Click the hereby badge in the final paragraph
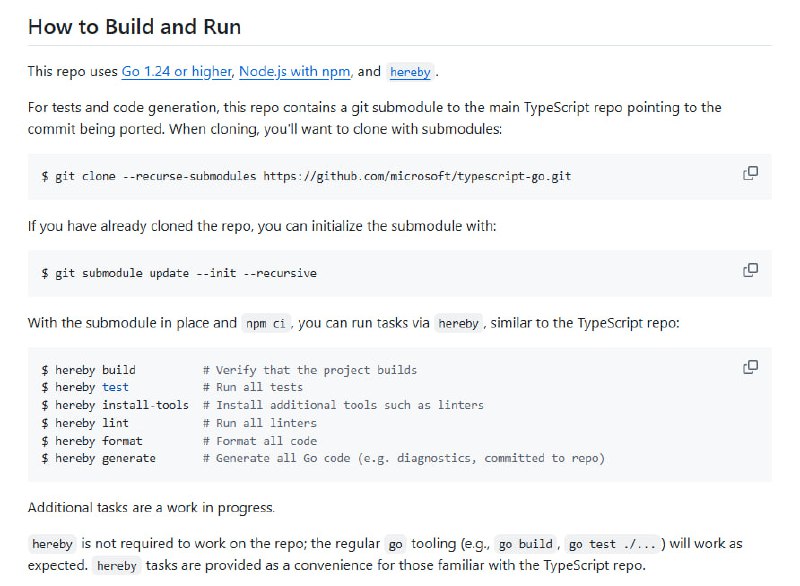This screenshot has height=586, width=800. 117,565
